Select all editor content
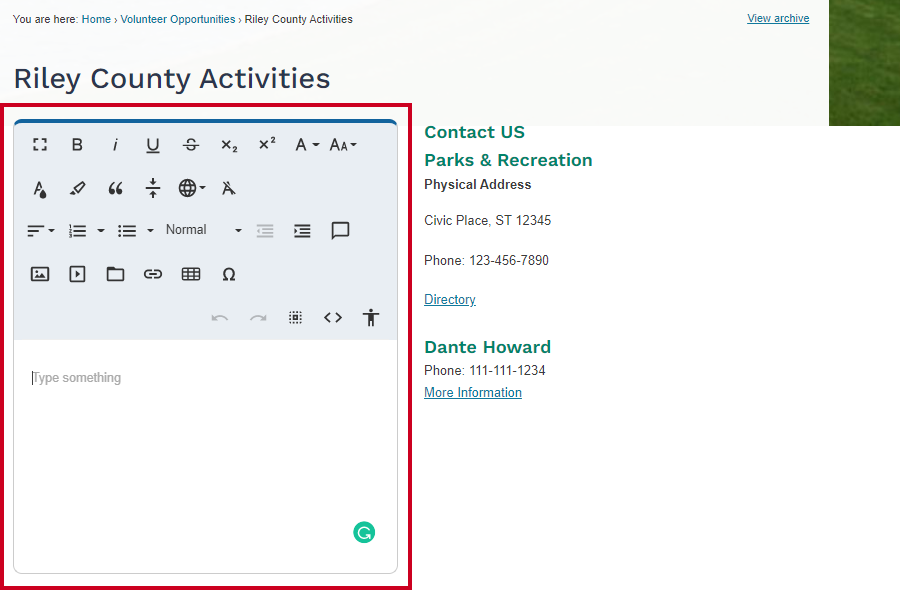This screenshot has width=900, height=597. (295, 317)
